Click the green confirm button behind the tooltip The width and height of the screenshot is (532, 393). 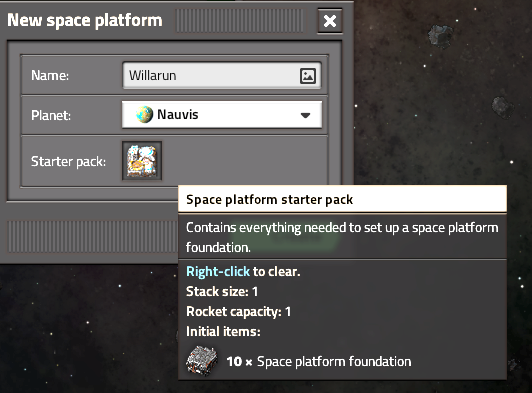click(285, 237)
